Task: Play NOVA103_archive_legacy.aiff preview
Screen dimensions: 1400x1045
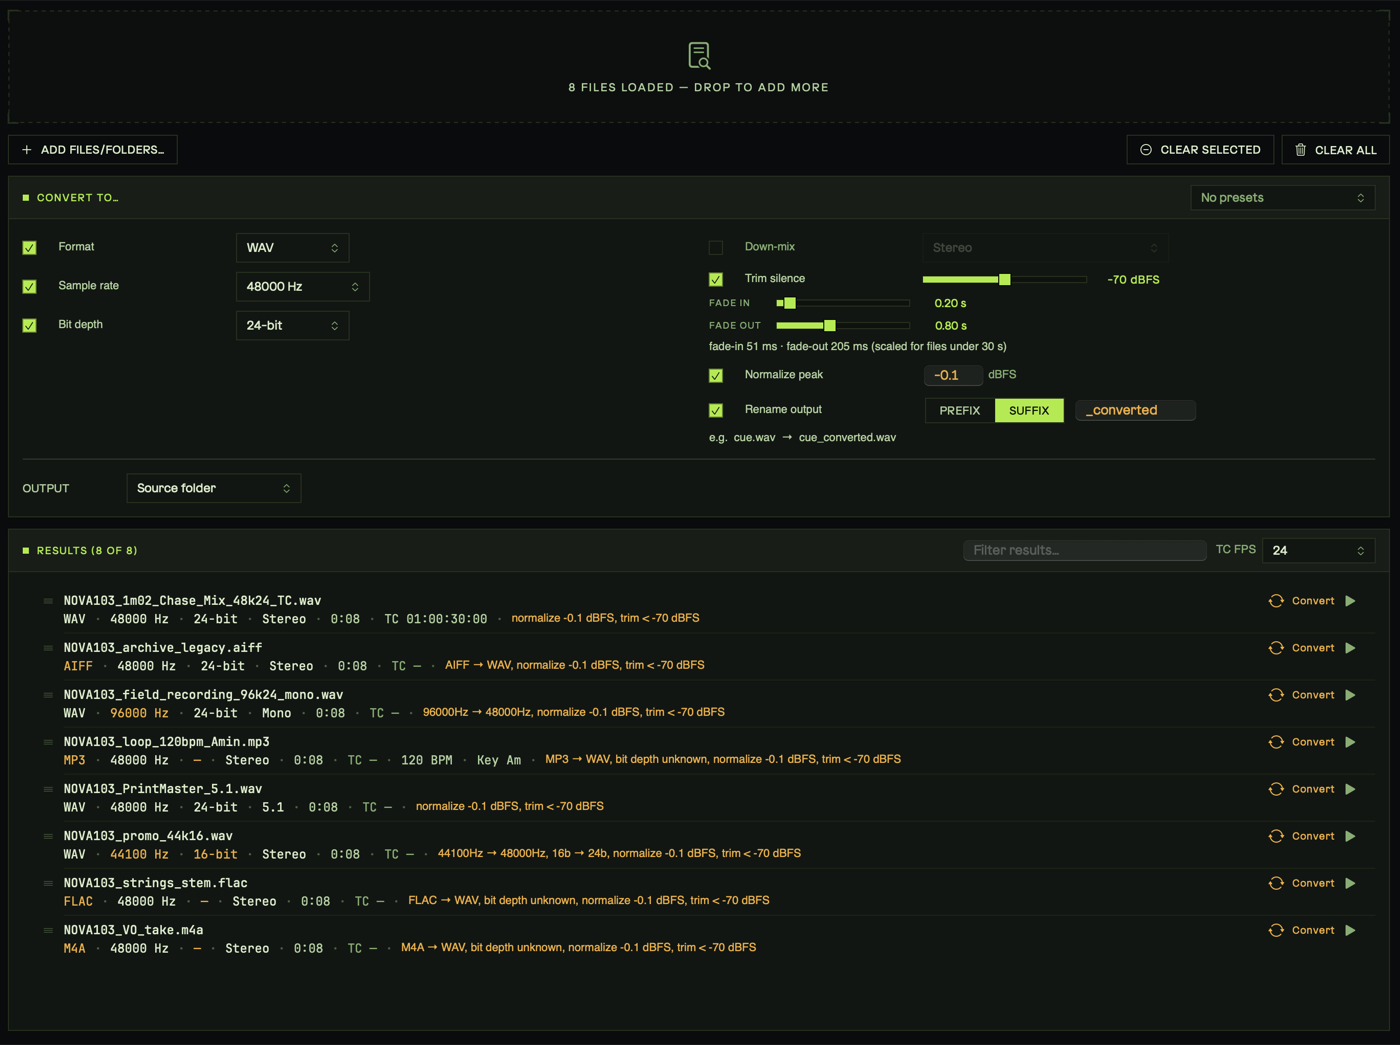Action: pos(1350,648)
